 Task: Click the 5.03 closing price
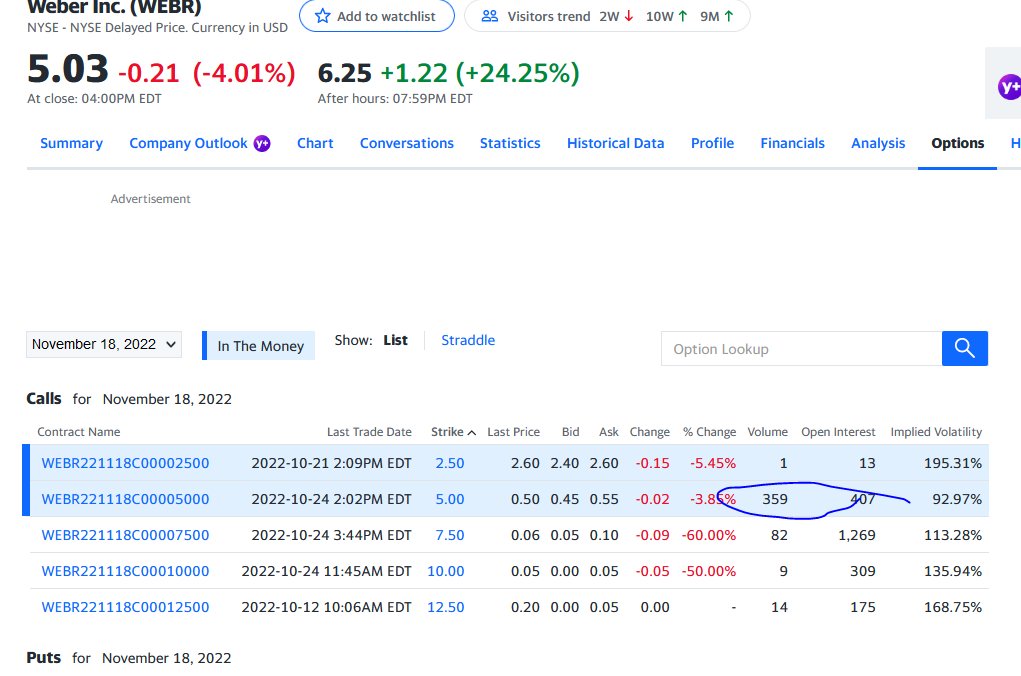click(x=68, y=69)
